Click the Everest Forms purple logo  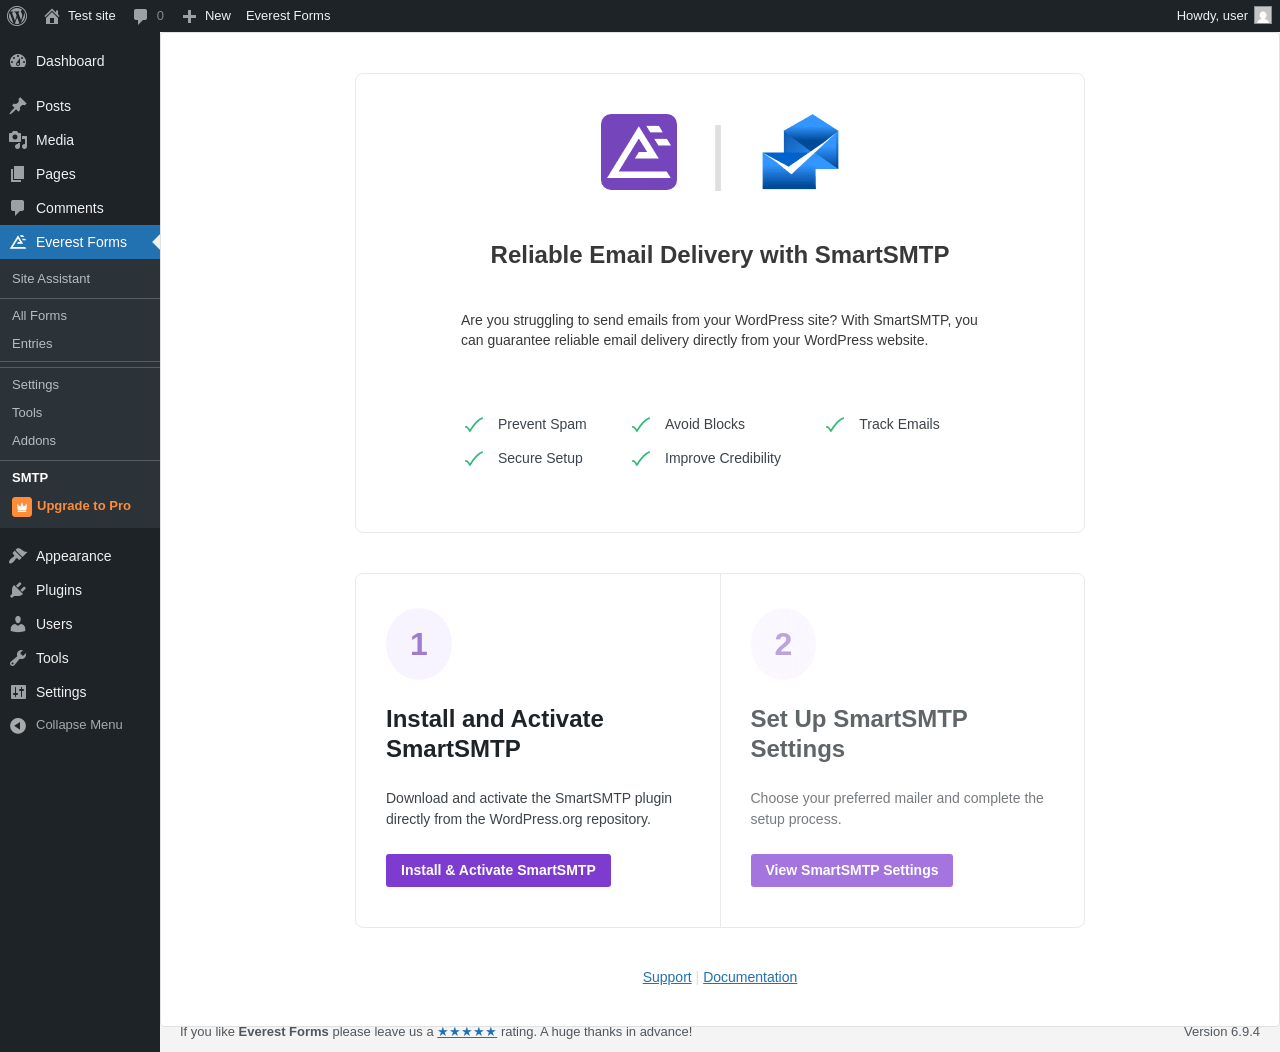[639, 152]
